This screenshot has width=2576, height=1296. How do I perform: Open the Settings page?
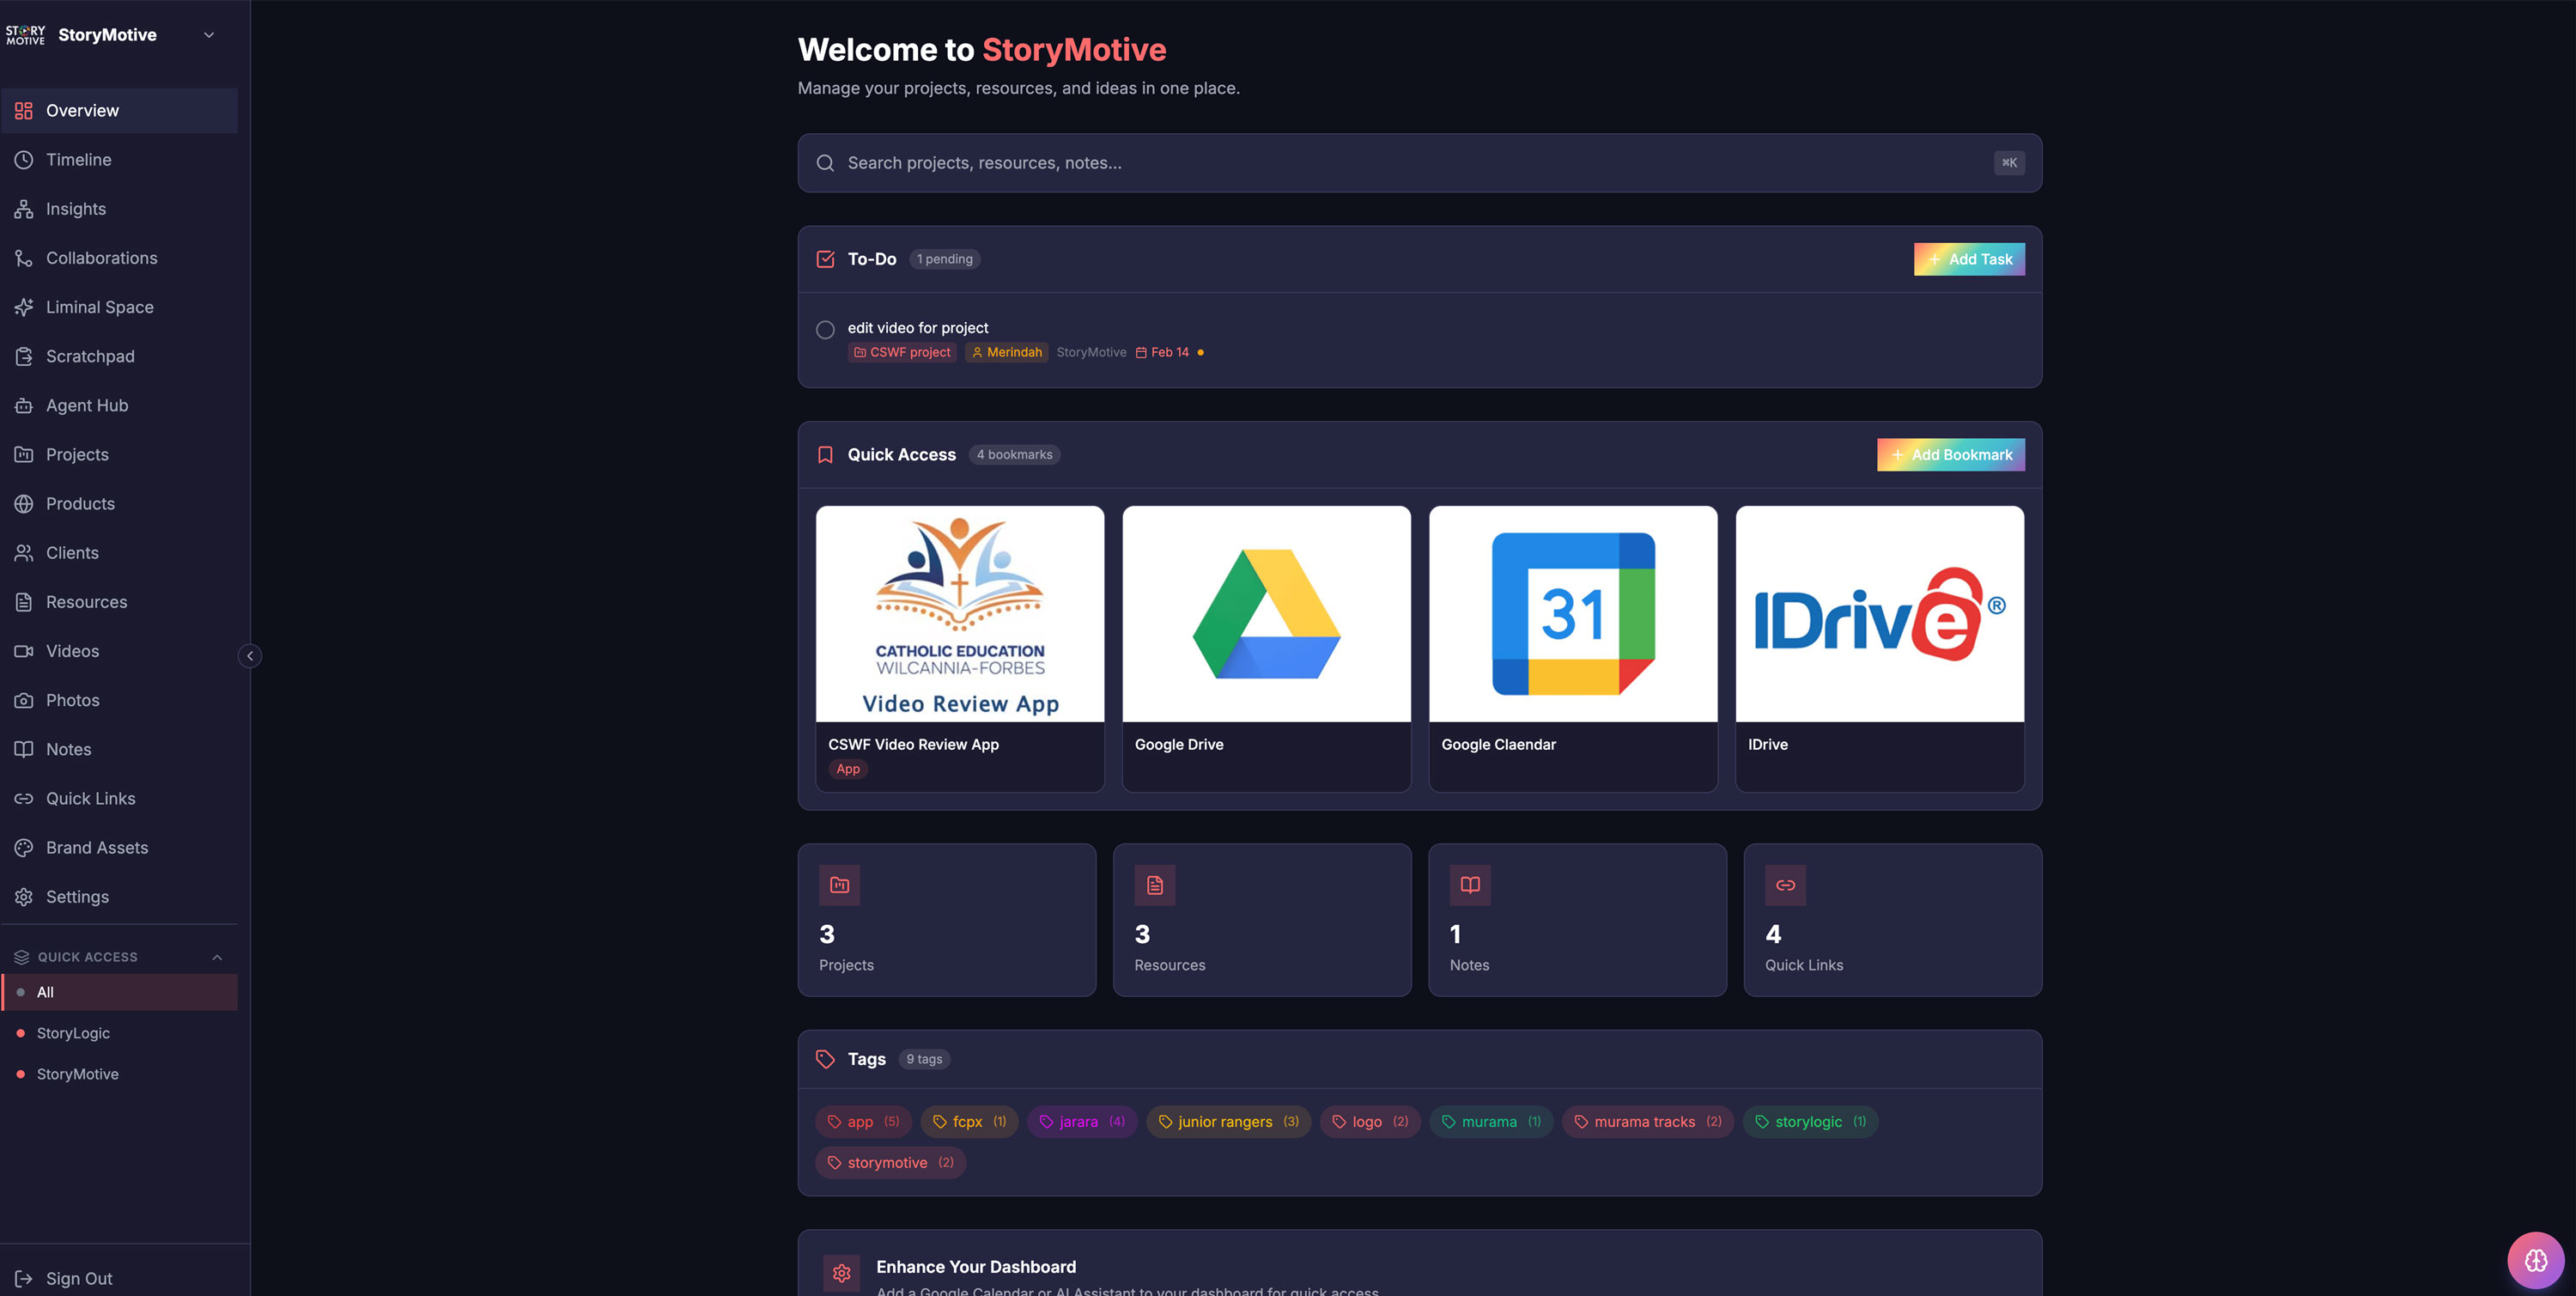point(77,896)
